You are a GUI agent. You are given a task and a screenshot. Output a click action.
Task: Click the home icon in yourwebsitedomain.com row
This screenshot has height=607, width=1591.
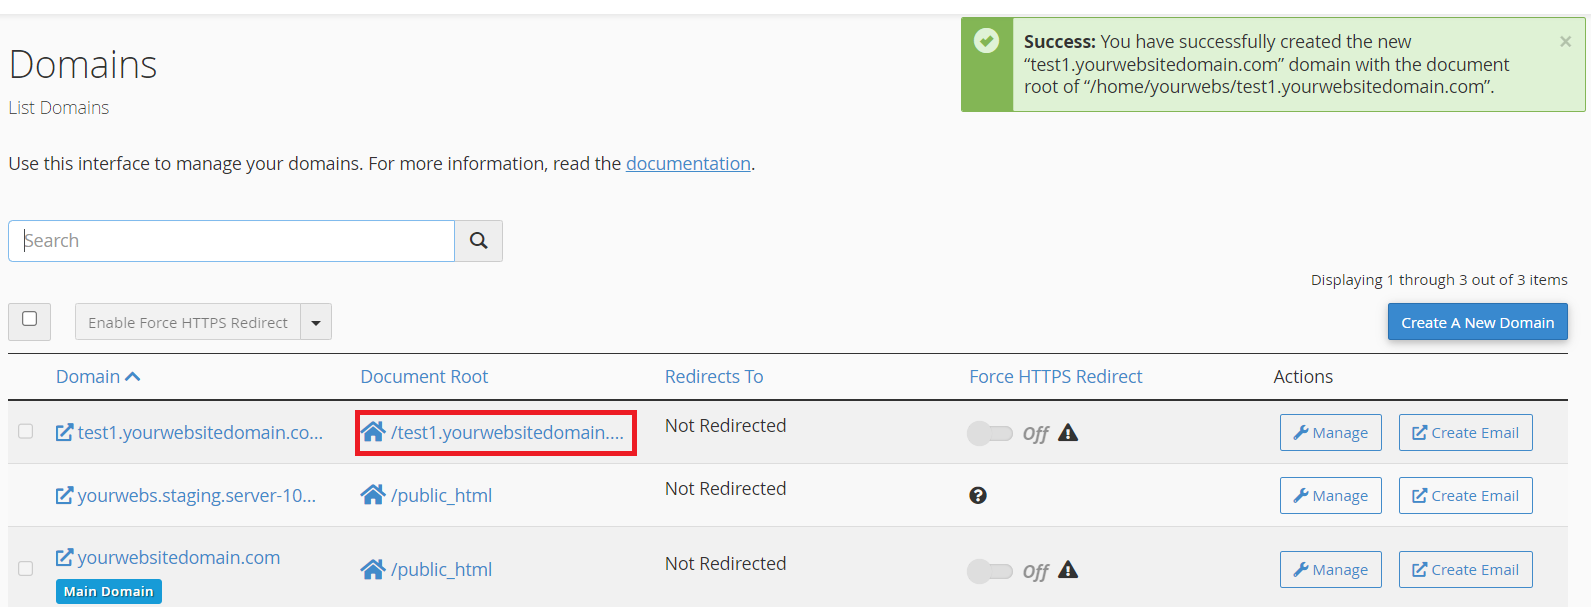(x=373, y=569)
